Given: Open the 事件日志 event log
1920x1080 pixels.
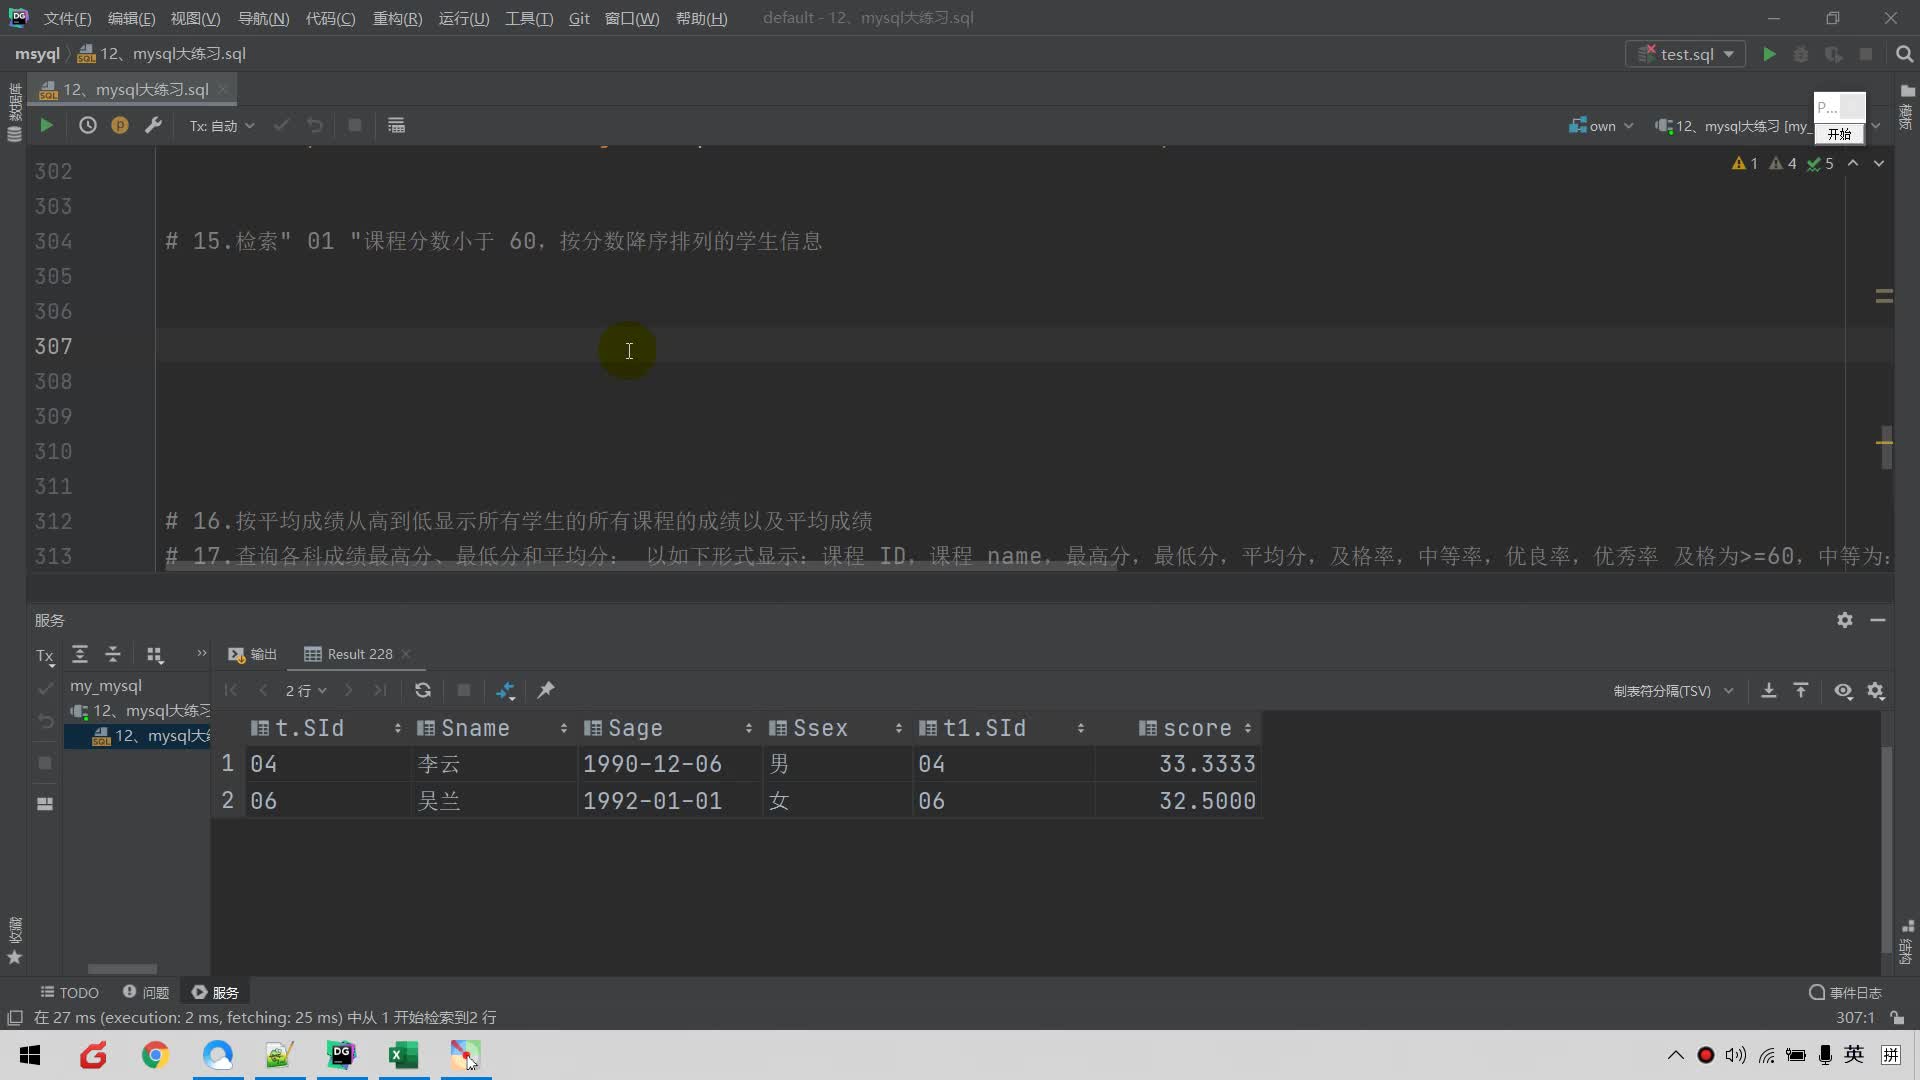Looking at the screenshot, I should [1845, 992].
